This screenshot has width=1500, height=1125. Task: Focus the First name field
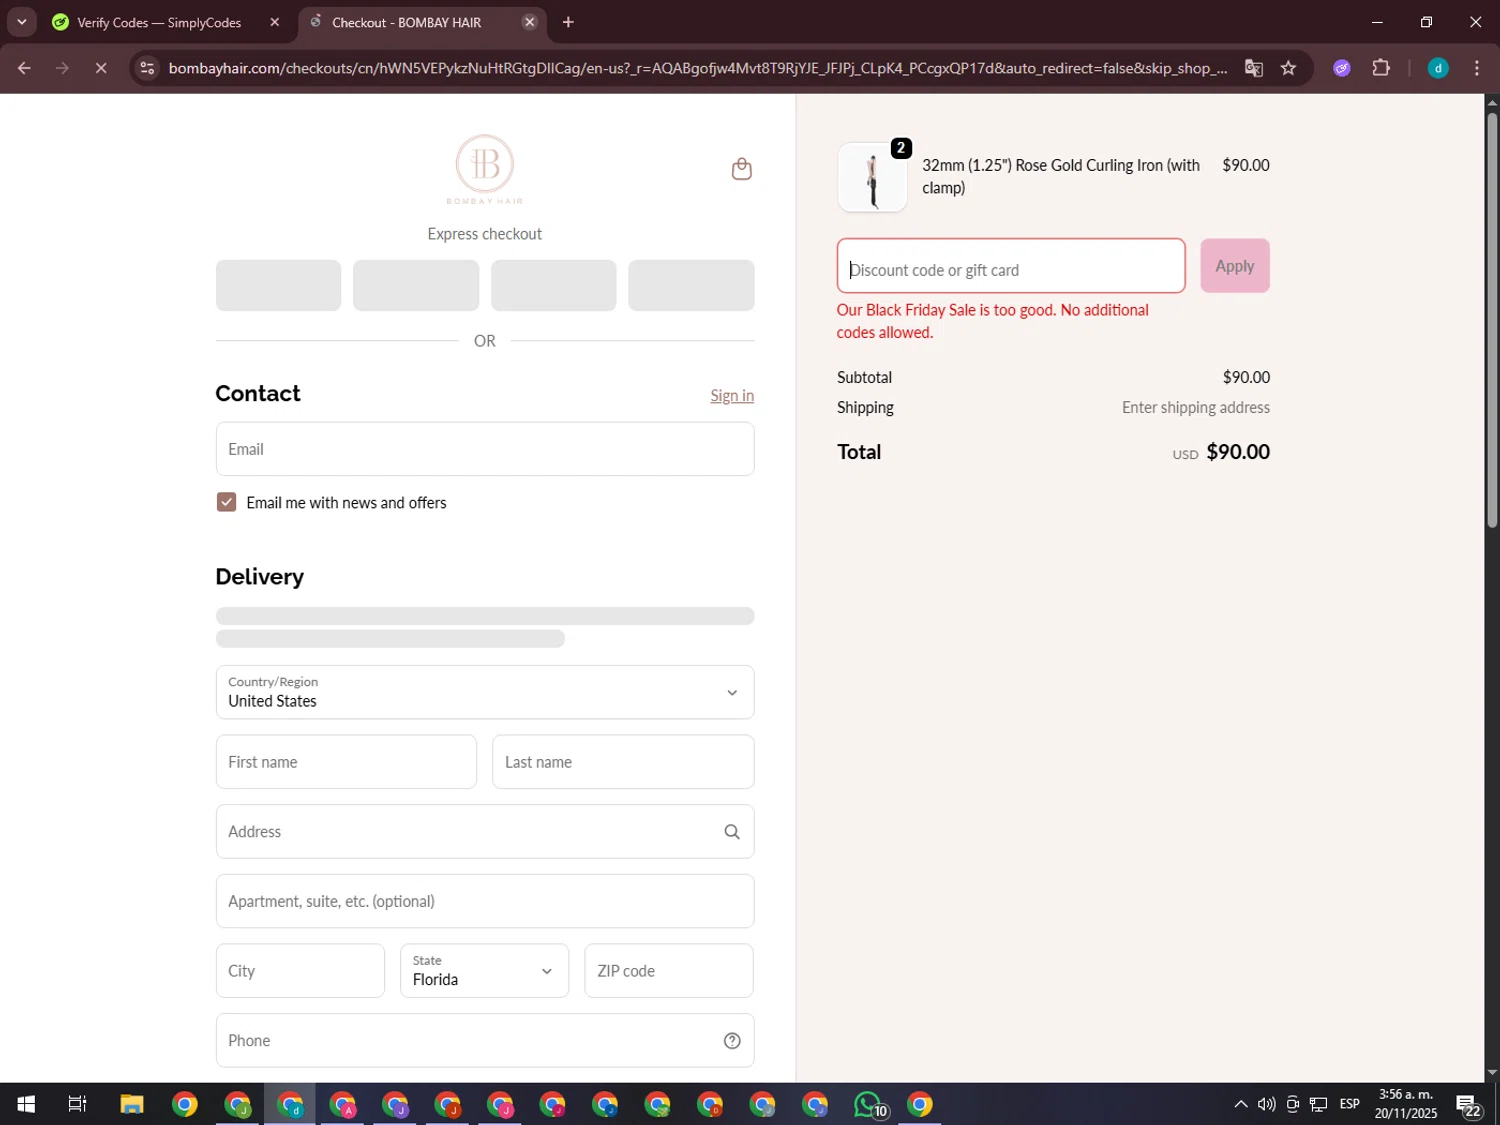click(x=346, y=762)
